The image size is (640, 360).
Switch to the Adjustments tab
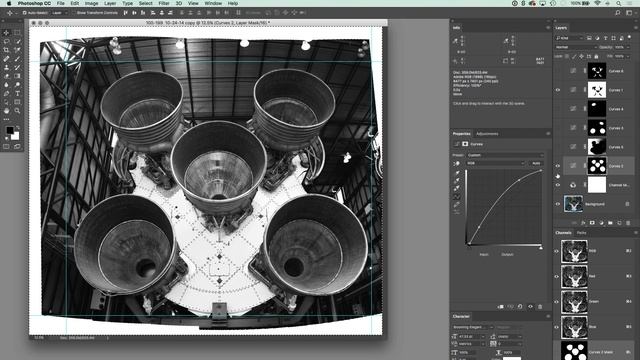coord(487,134)
